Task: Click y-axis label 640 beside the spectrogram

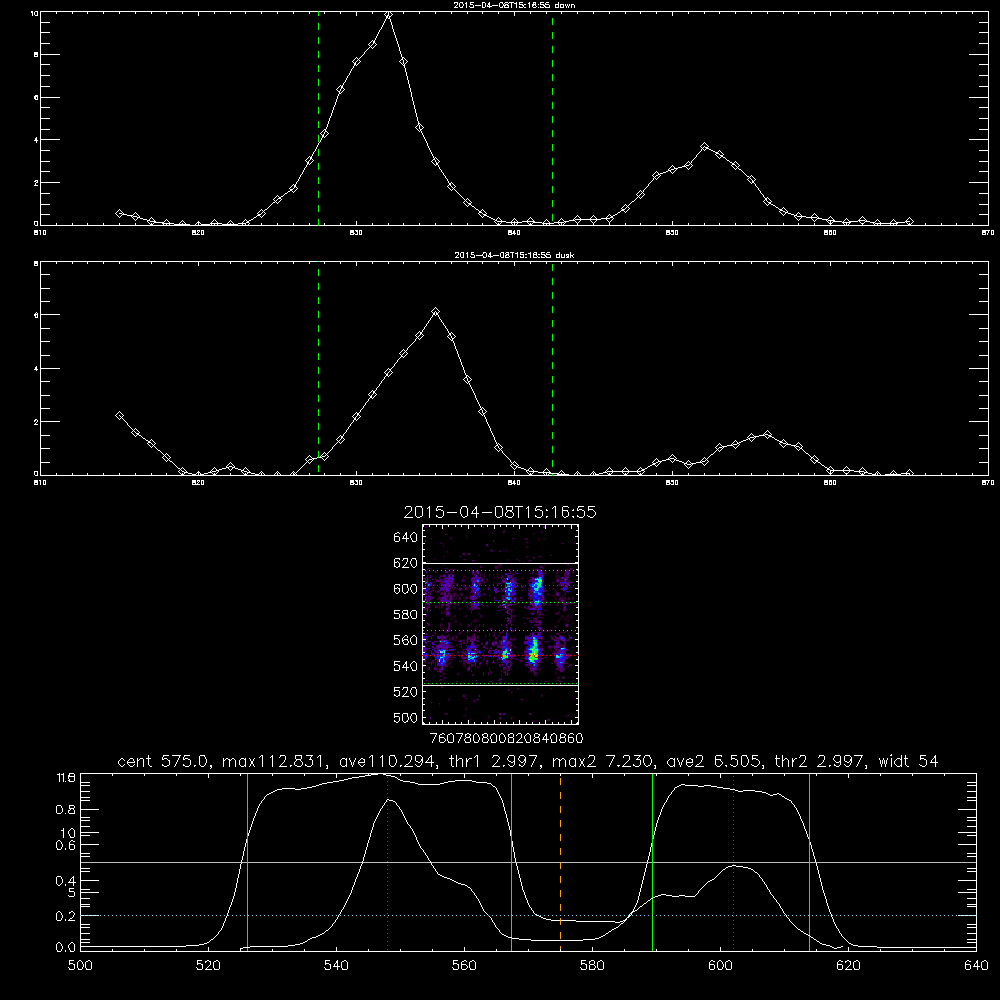Action: (406, 538)
